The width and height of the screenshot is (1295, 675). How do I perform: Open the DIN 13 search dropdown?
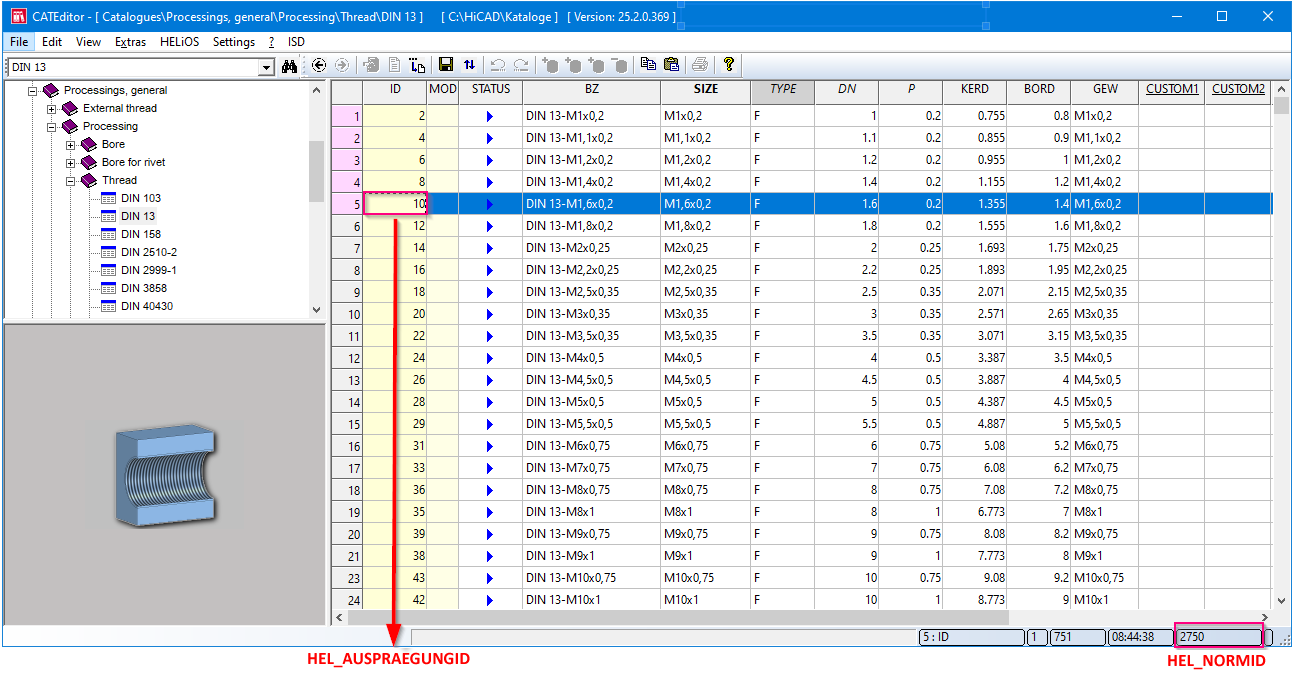pos(266,67)
